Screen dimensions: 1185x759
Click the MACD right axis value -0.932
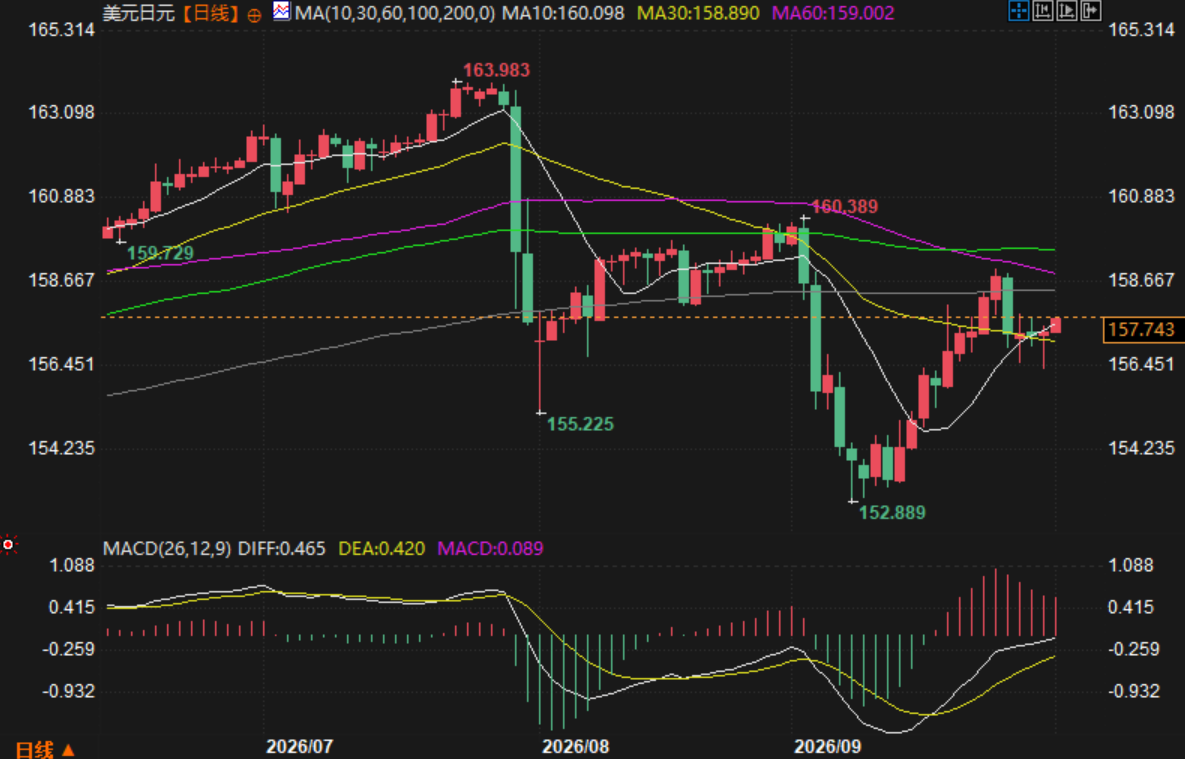[x=1134, y=691]
